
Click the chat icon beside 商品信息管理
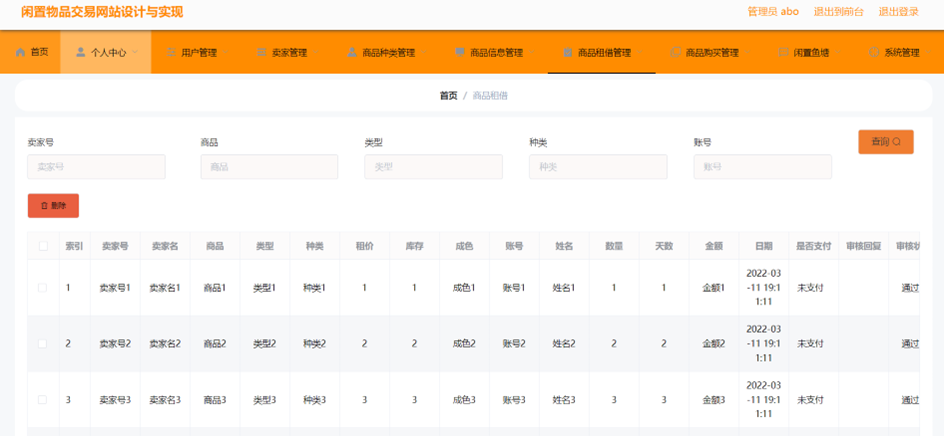pyautogui.click(x=460, y=52)
